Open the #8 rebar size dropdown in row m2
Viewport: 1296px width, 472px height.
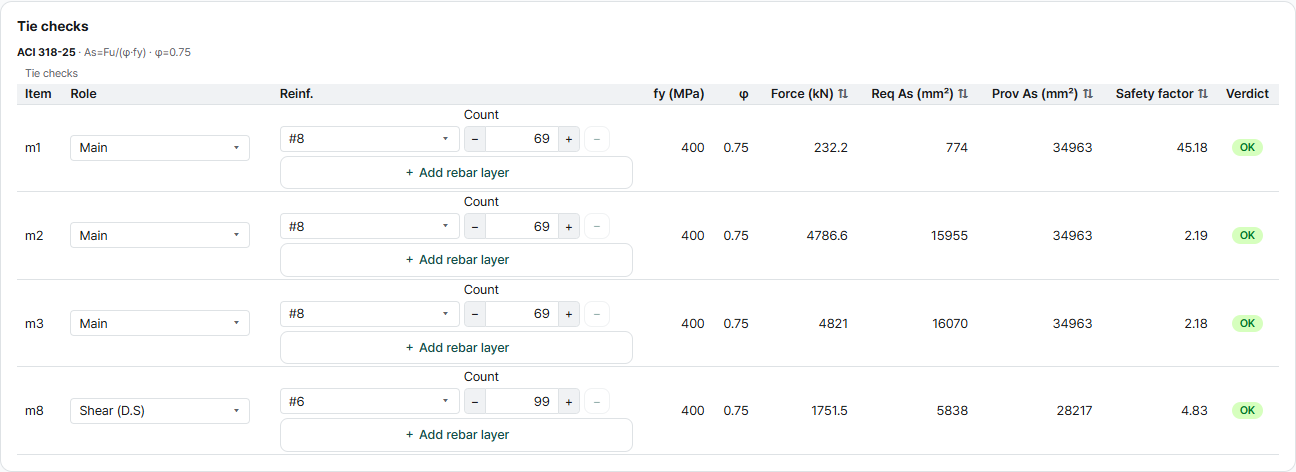click(370, 226)
